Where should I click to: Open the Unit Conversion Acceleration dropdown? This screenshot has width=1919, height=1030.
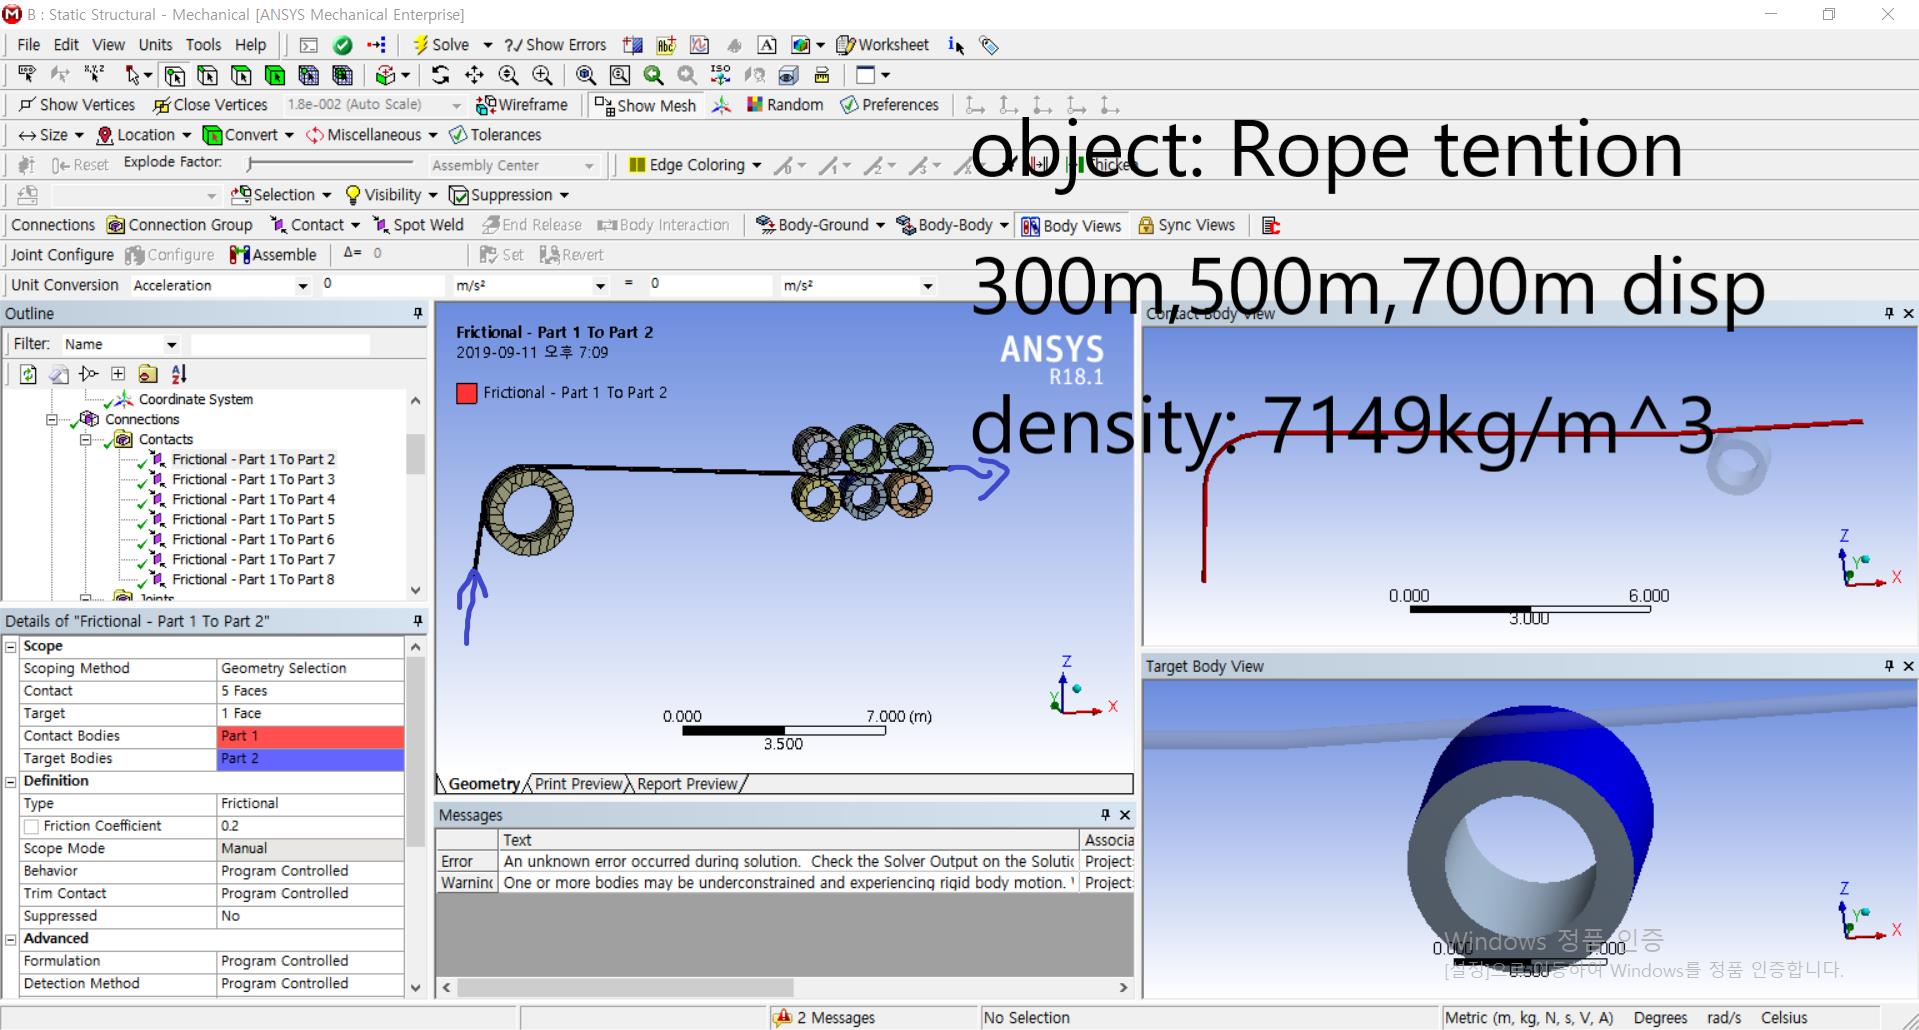(302, 286)
